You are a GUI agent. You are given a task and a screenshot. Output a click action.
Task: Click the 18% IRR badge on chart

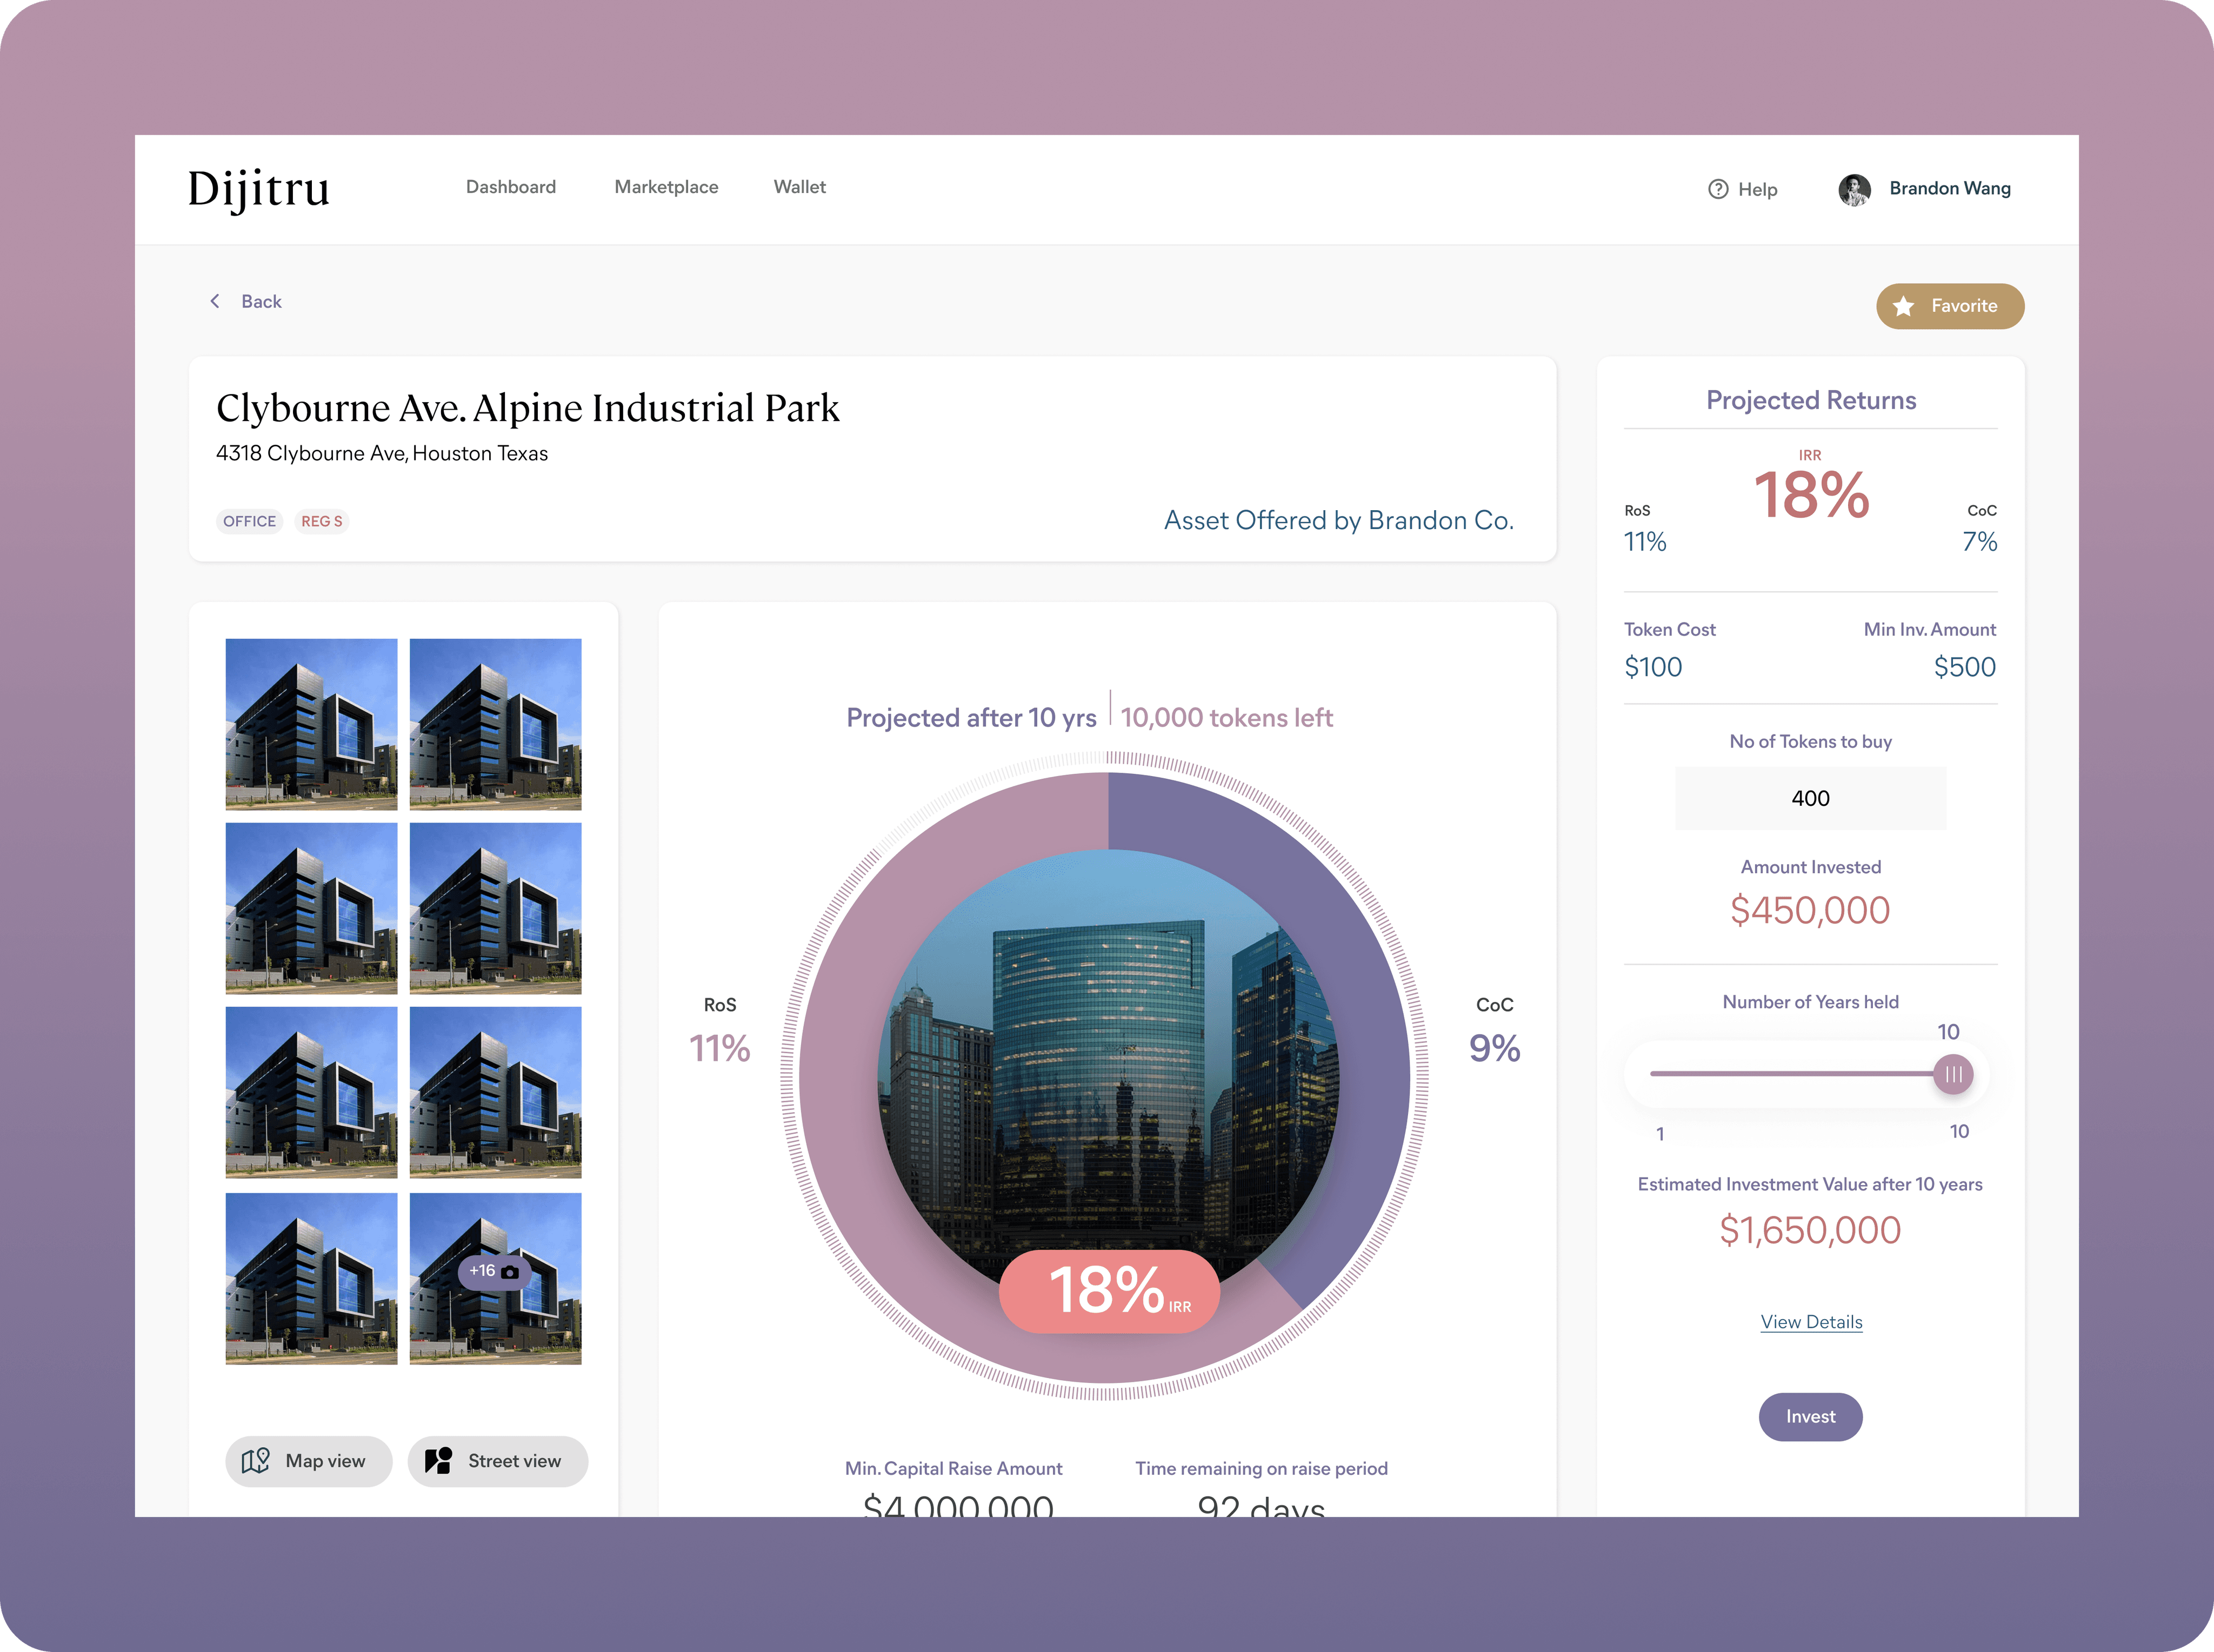point(1109,1291)
